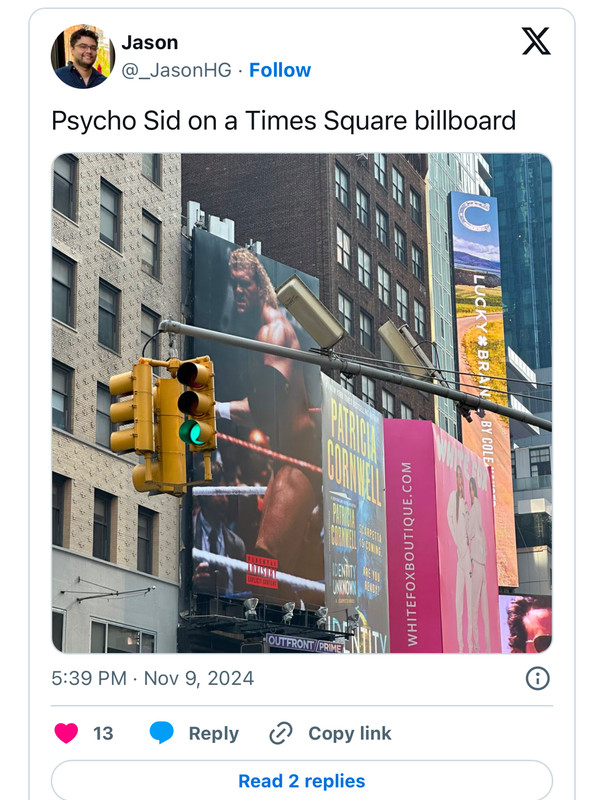The image size is (604, 800).
Task: Visit the @_JasonHG handle link
Action: [x=177, y=70]
